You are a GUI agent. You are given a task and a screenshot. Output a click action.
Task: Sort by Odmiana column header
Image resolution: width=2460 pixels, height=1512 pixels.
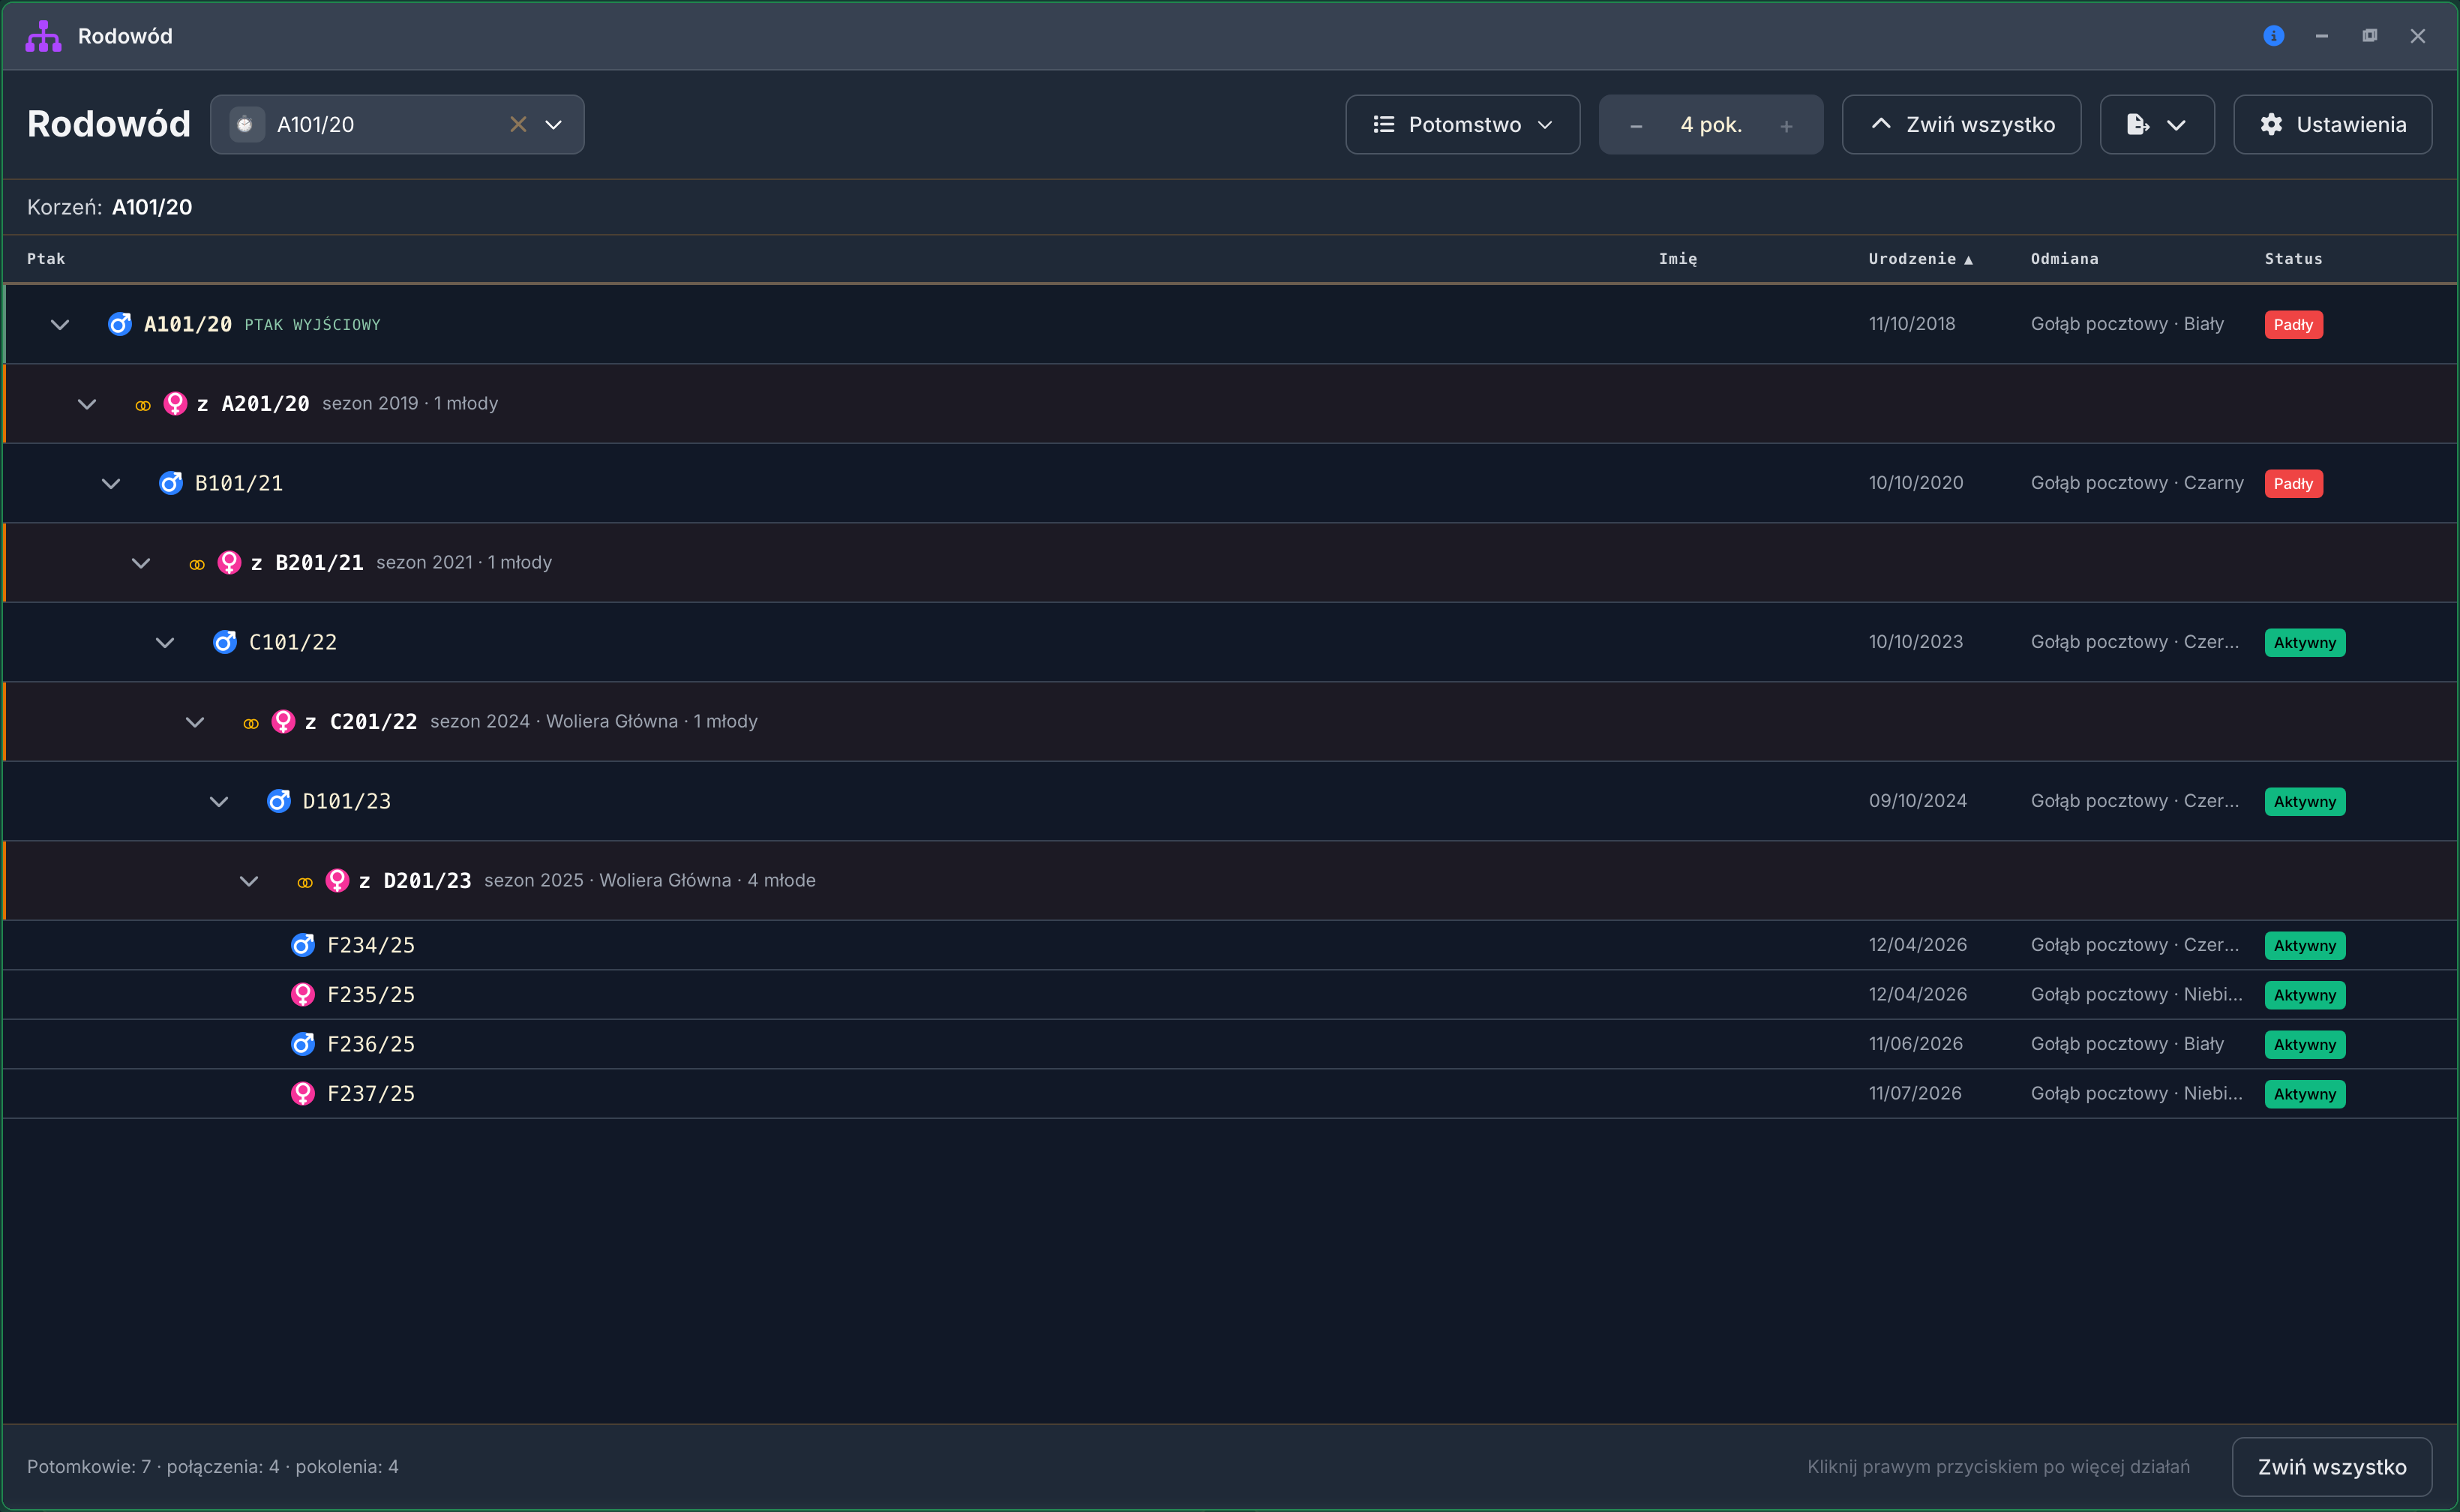click(x=2064, y=259)
